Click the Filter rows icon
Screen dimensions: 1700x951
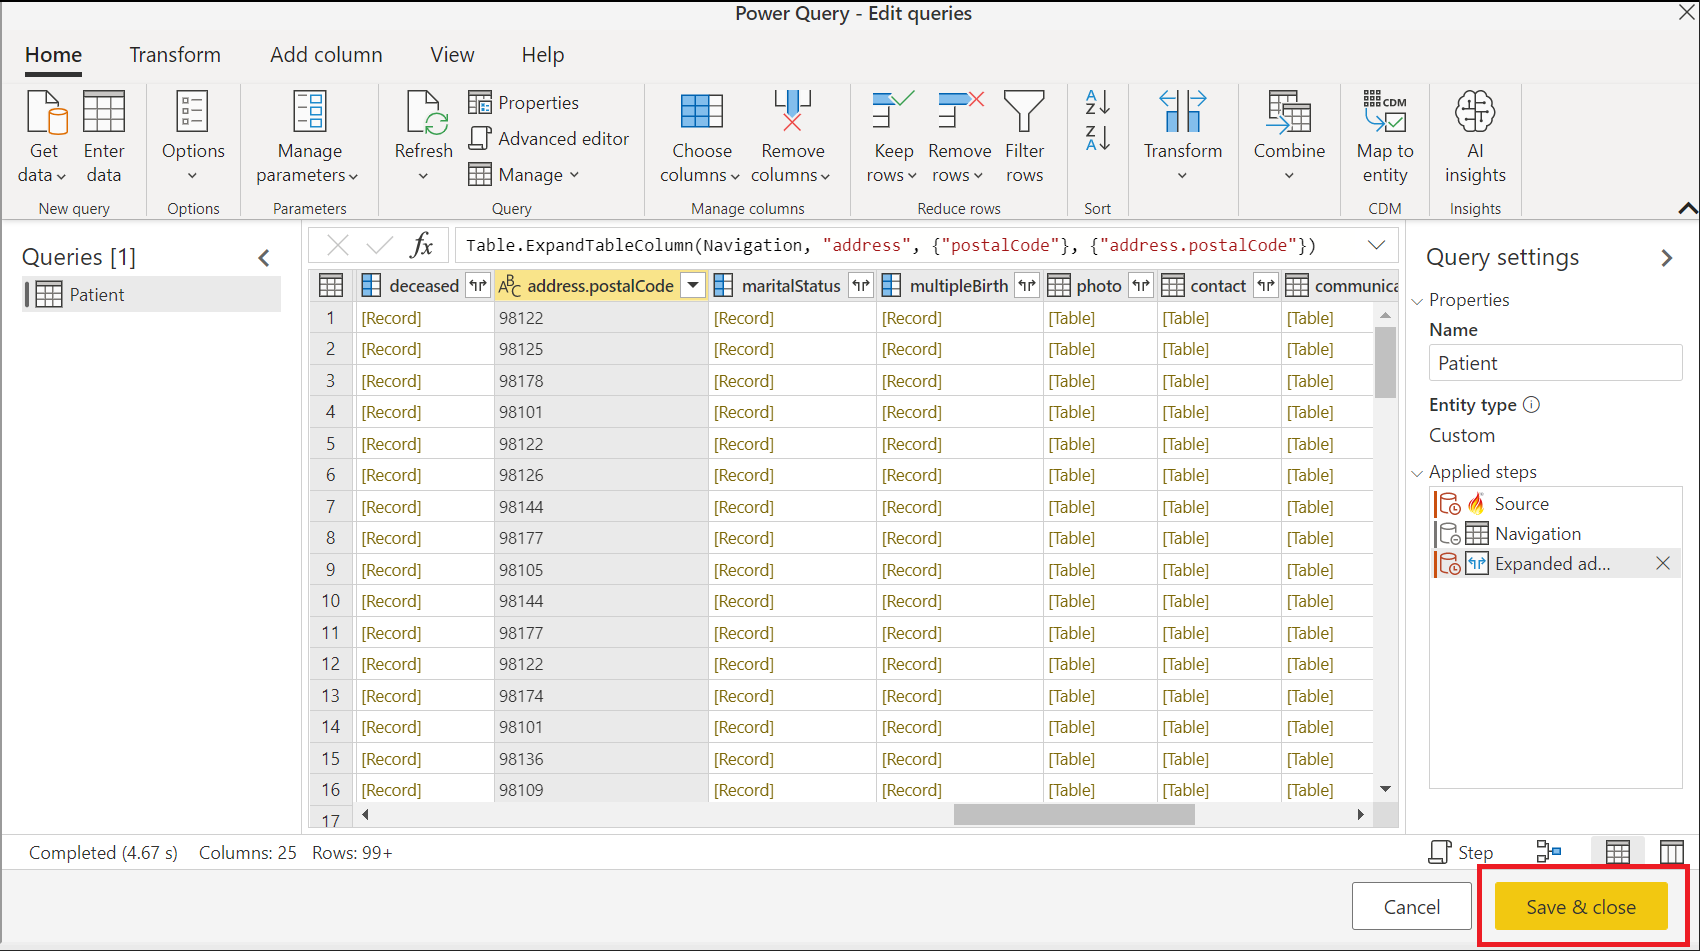click(1024, 112)
